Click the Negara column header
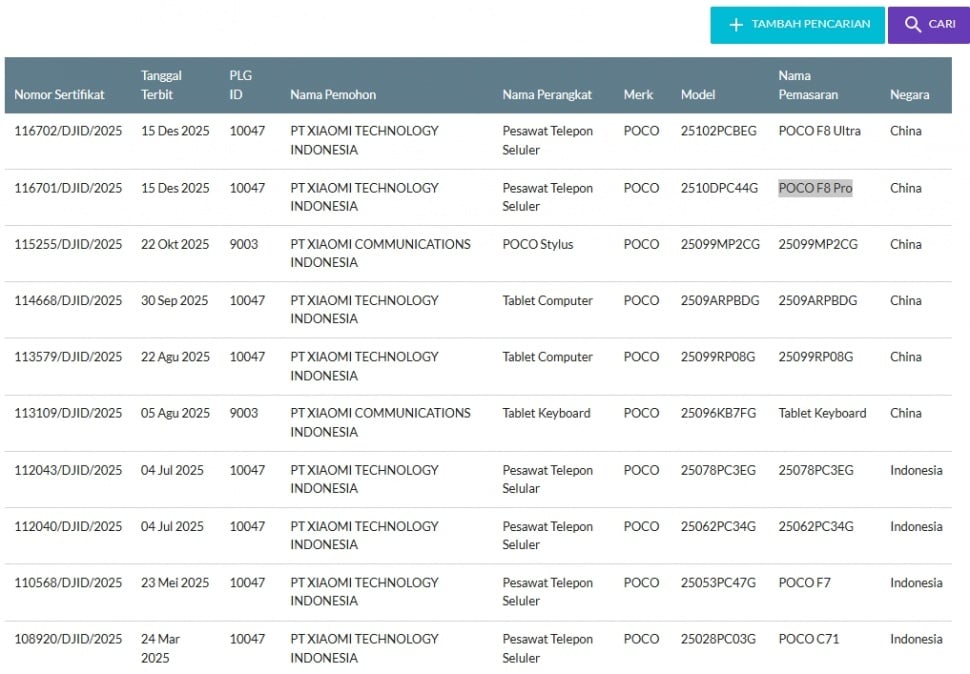 (909, 95)
